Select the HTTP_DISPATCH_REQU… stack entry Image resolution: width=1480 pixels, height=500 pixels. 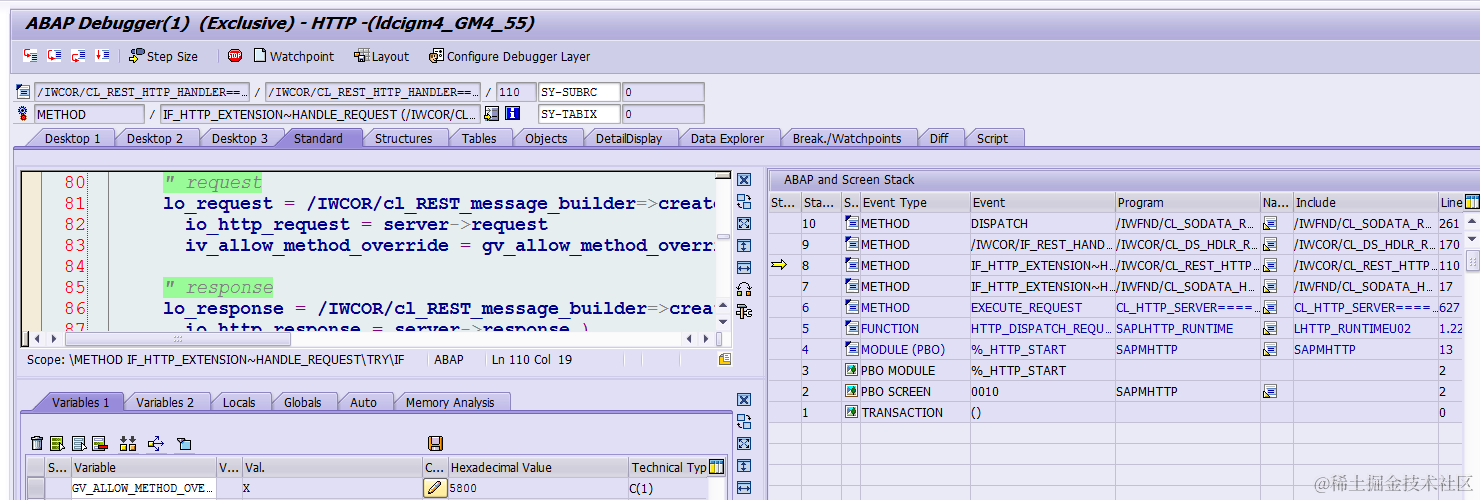coord(1041,329)
